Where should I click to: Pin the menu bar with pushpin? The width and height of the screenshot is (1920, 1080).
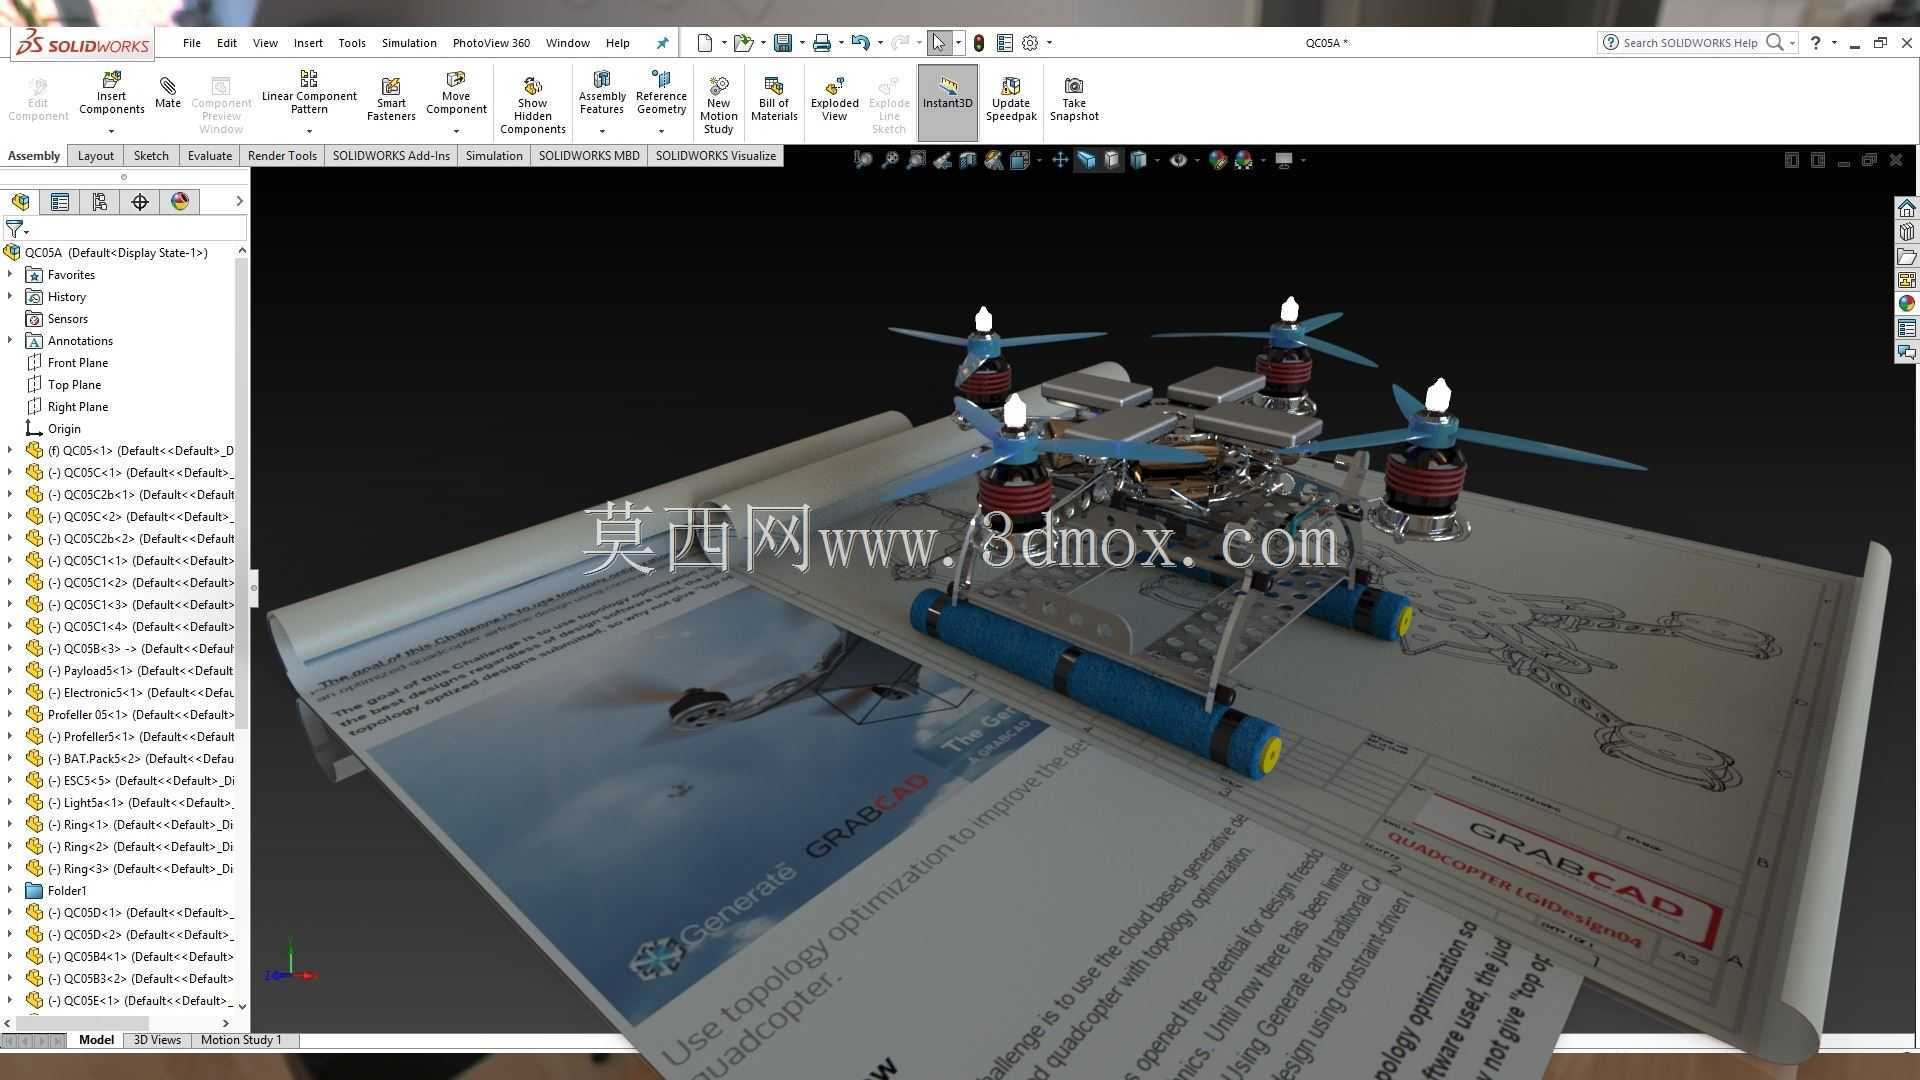coord(662,43)
